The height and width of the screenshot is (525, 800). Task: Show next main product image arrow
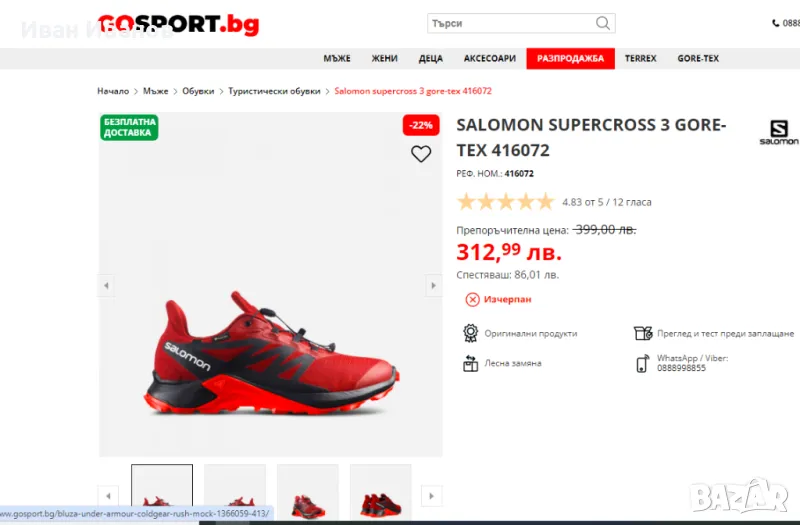click(x=433, y=285)
